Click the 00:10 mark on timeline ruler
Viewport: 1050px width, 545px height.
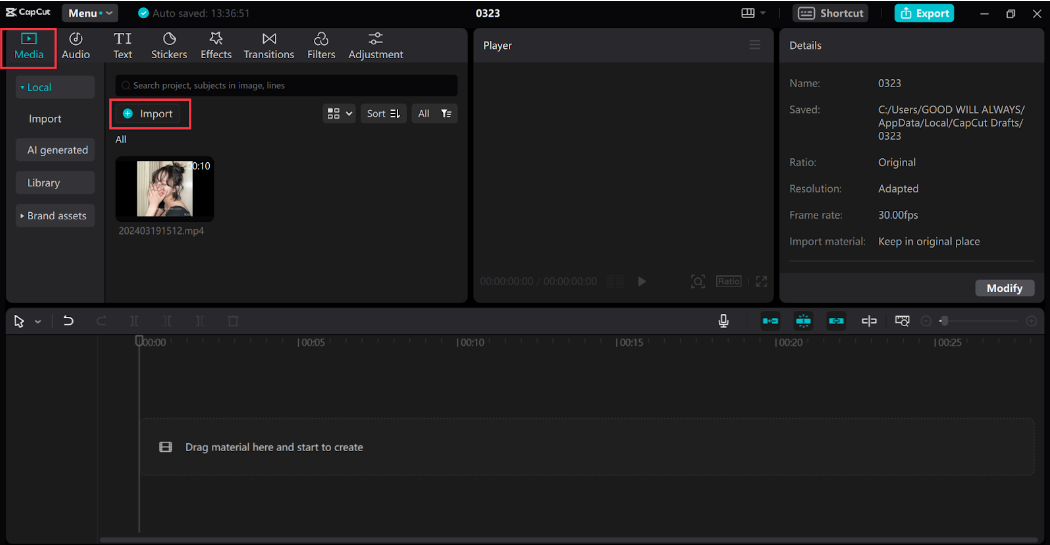point(469,342)
